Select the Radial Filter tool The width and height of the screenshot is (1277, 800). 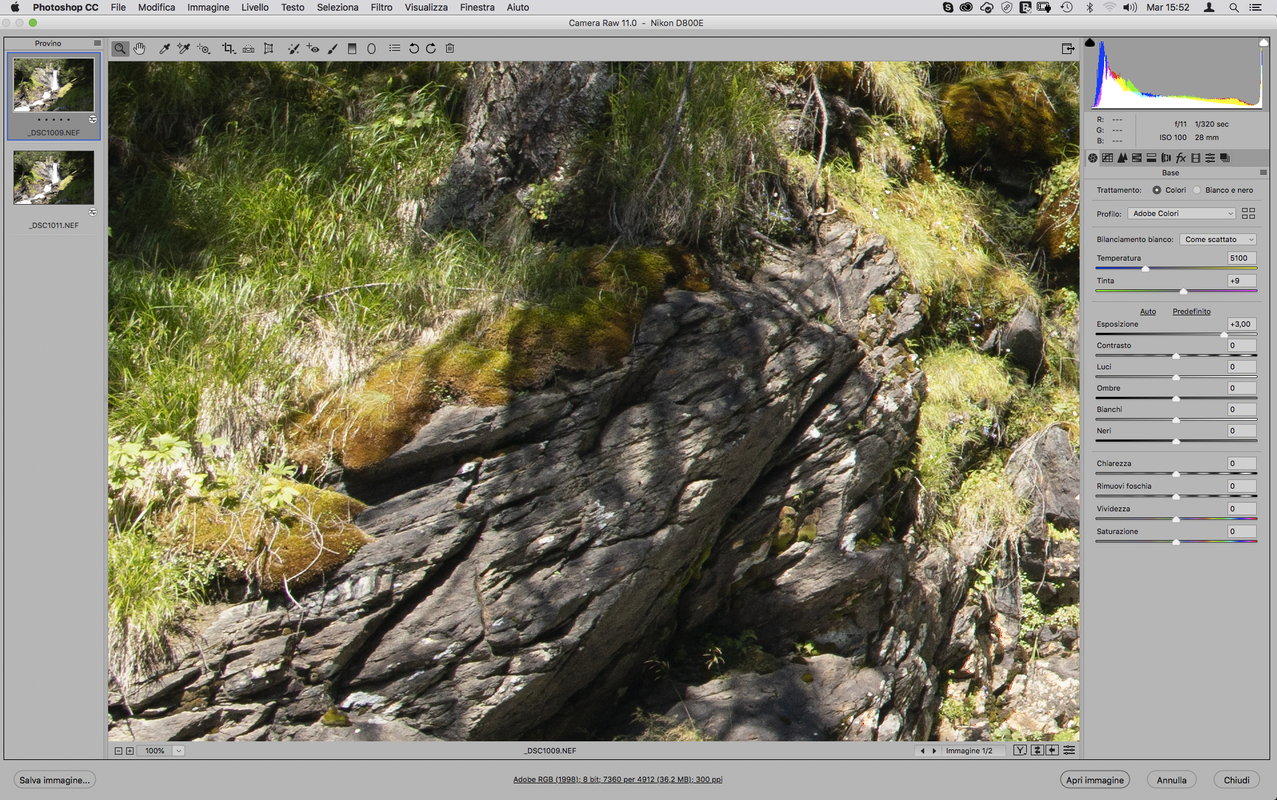tap(371, 48)
